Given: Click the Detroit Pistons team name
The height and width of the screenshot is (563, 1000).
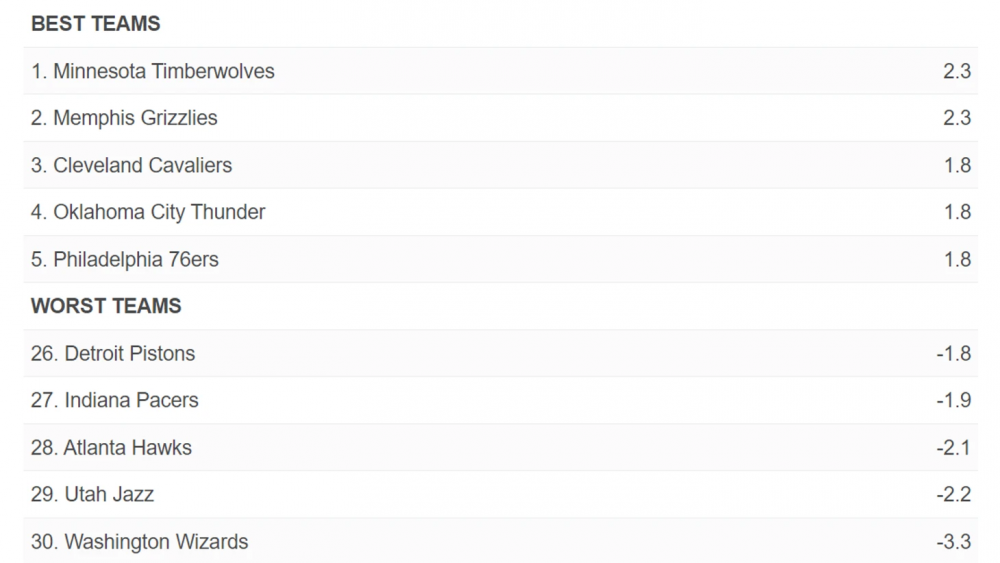Looking at the screenshot, I should point(130,353).
